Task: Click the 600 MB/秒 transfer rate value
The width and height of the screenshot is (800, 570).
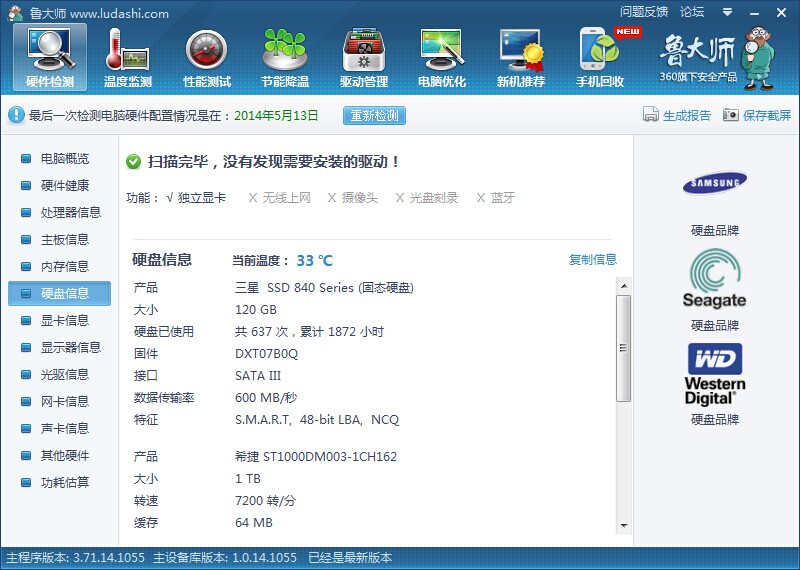Action: click(266, 398)
